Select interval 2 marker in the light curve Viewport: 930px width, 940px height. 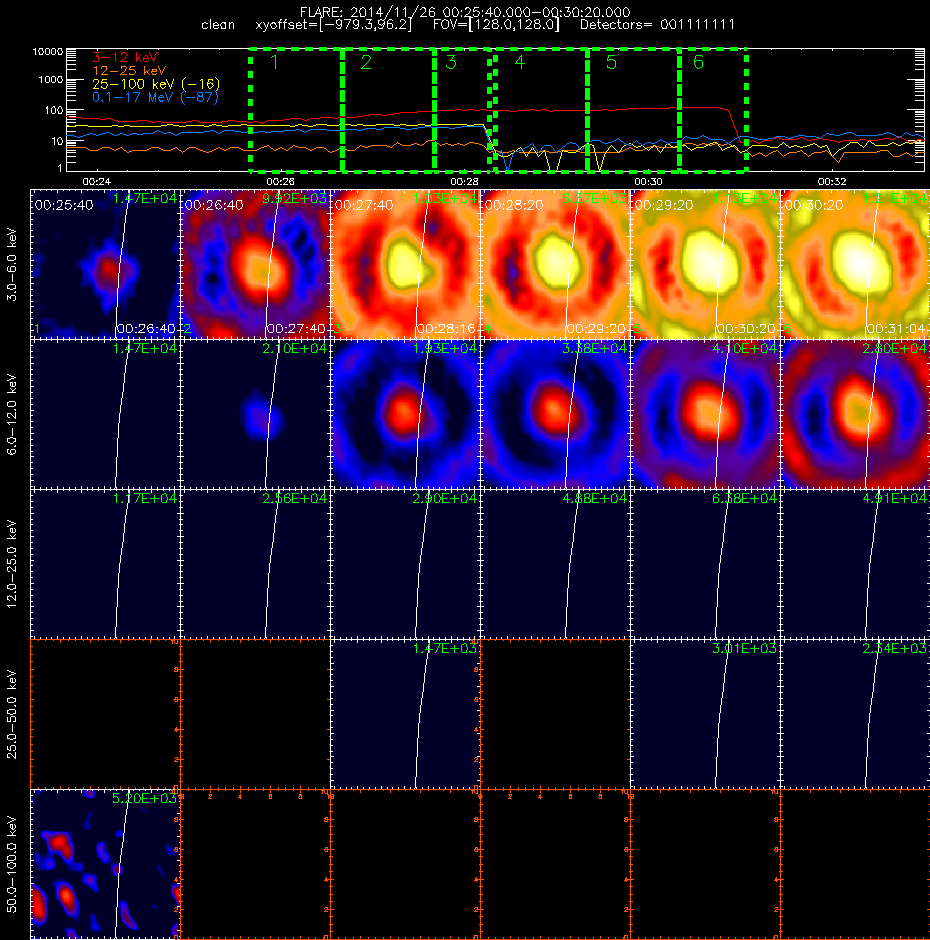366,62
